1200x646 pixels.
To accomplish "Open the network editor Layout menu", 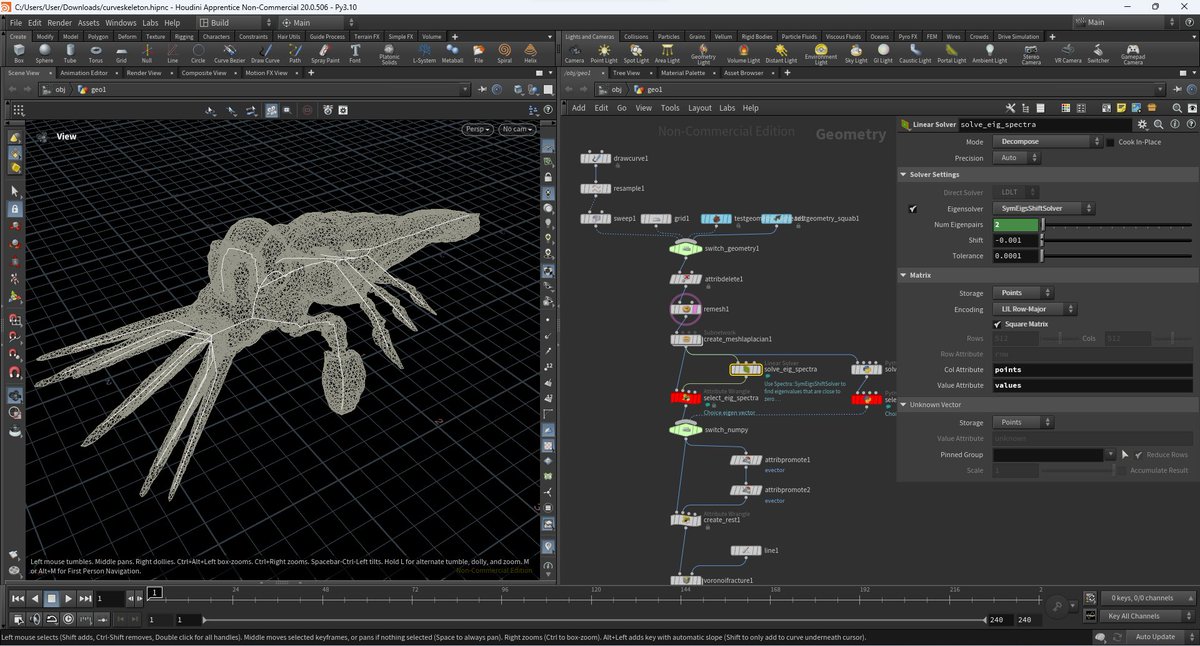I will (x=700, y=108).
